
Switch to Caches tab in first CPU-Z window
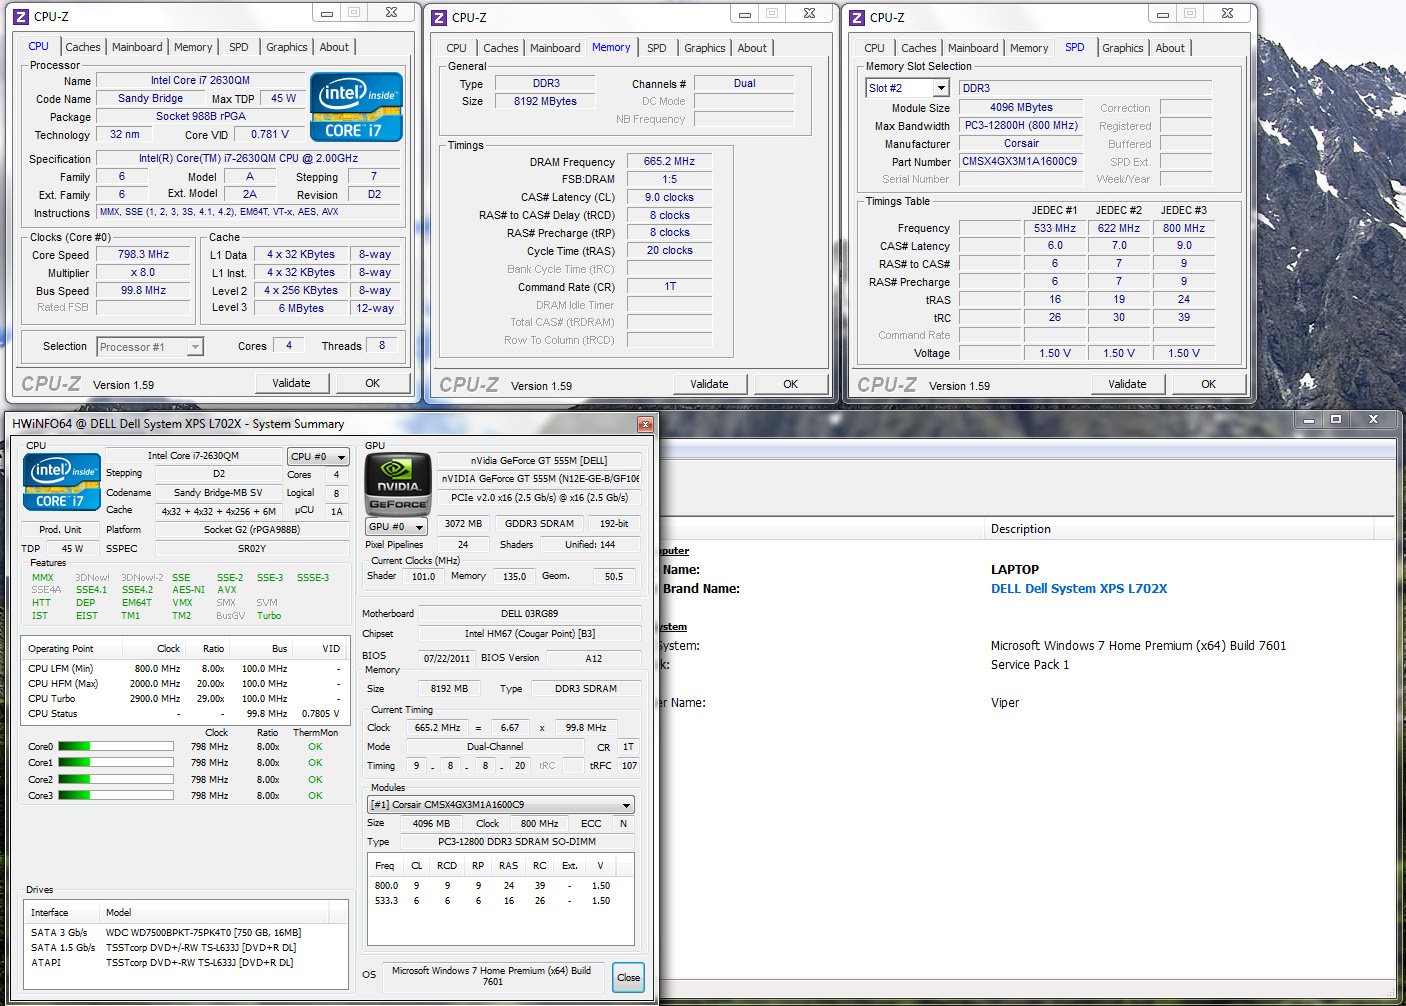83,47
